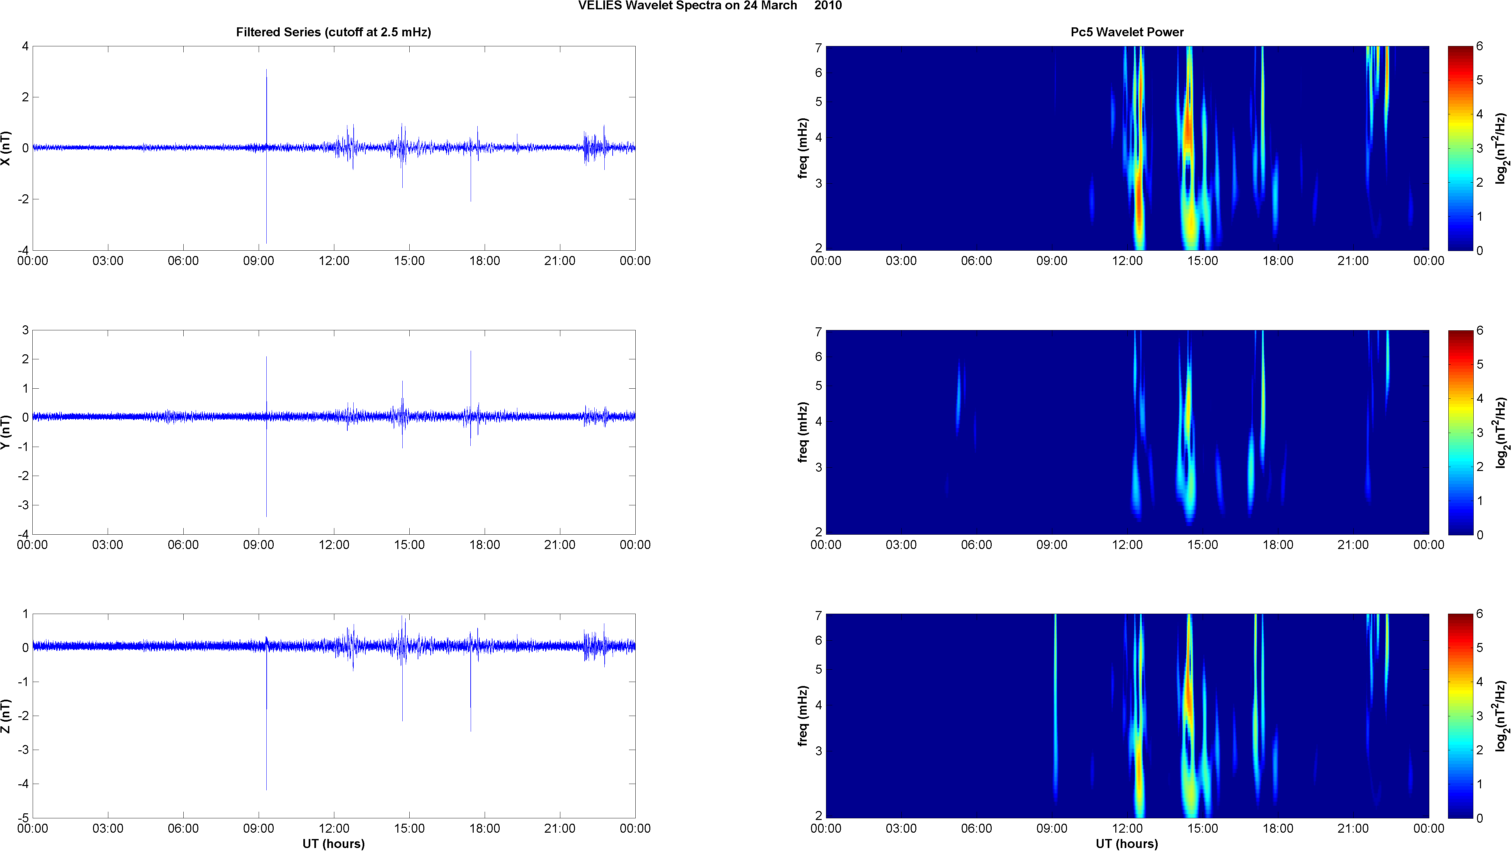Click the "2" frequency tick of Z wavelet panel
The width and height of the screenshot is (1511, 851).
[x=818, y=816]
